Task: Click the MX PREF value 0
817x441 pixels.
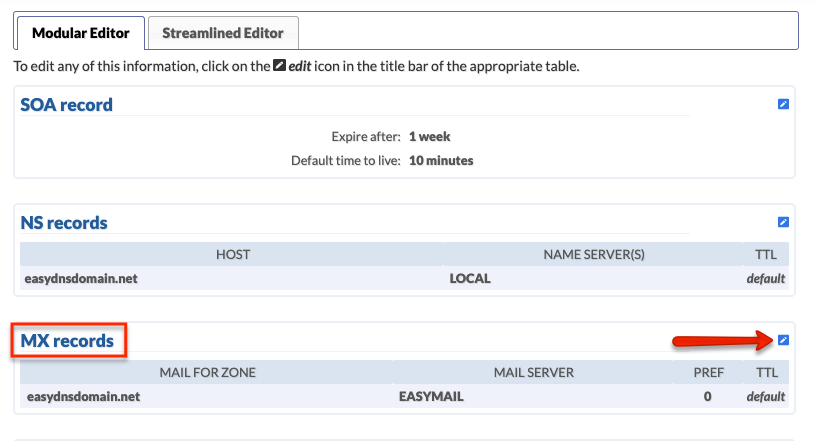Action: pyautogui.click(x=707, y=396)
